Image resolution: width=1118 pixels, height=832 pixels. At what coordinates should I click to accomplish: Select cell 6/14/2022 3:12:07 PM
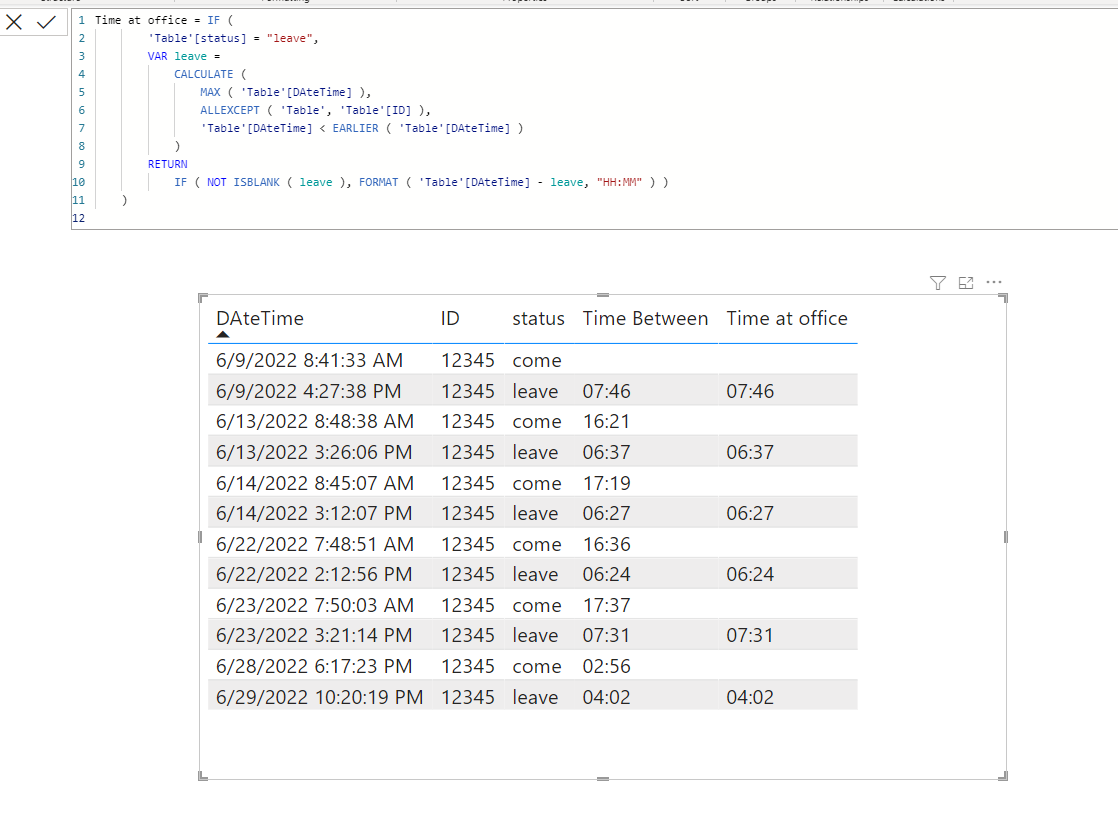tap(314, 513)
